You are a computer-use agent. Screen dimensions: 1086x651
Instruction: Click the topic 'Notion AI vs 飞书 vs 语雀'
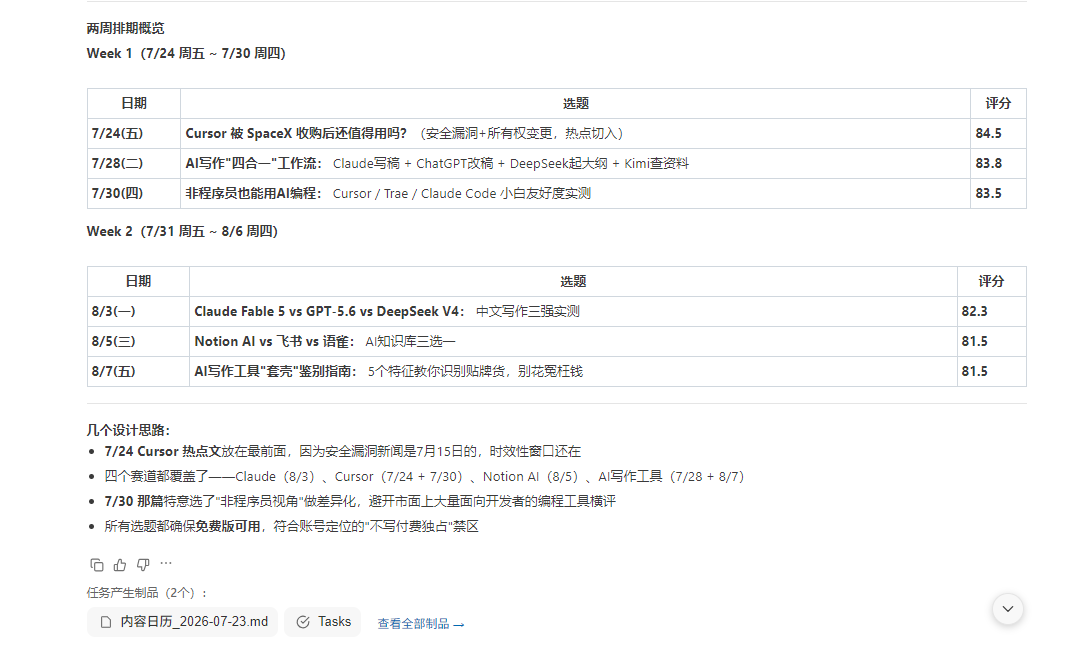coord(274,341)
